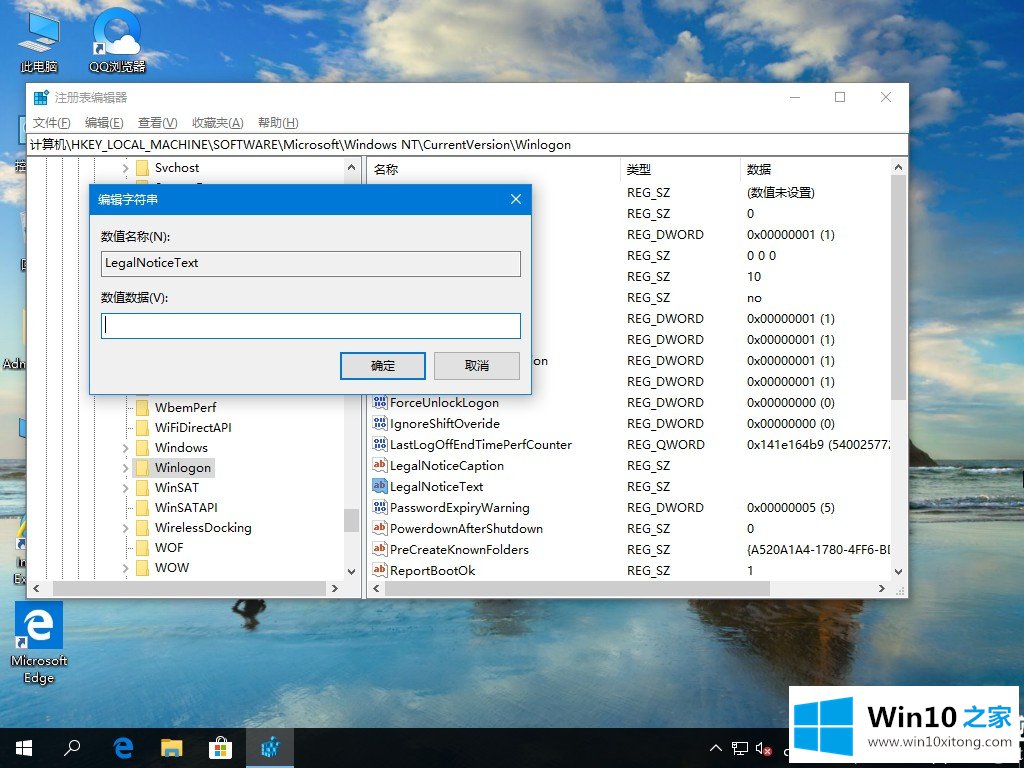Open the 此电脑 desktop icon
1024x768 pixels.
tap(39, 42)
